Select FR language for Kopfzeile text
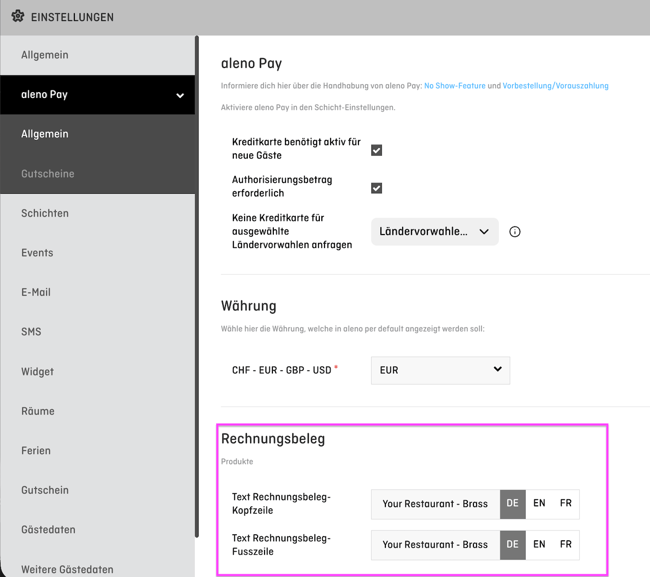Viewport: 650px width, 577px height. [565, 504]
